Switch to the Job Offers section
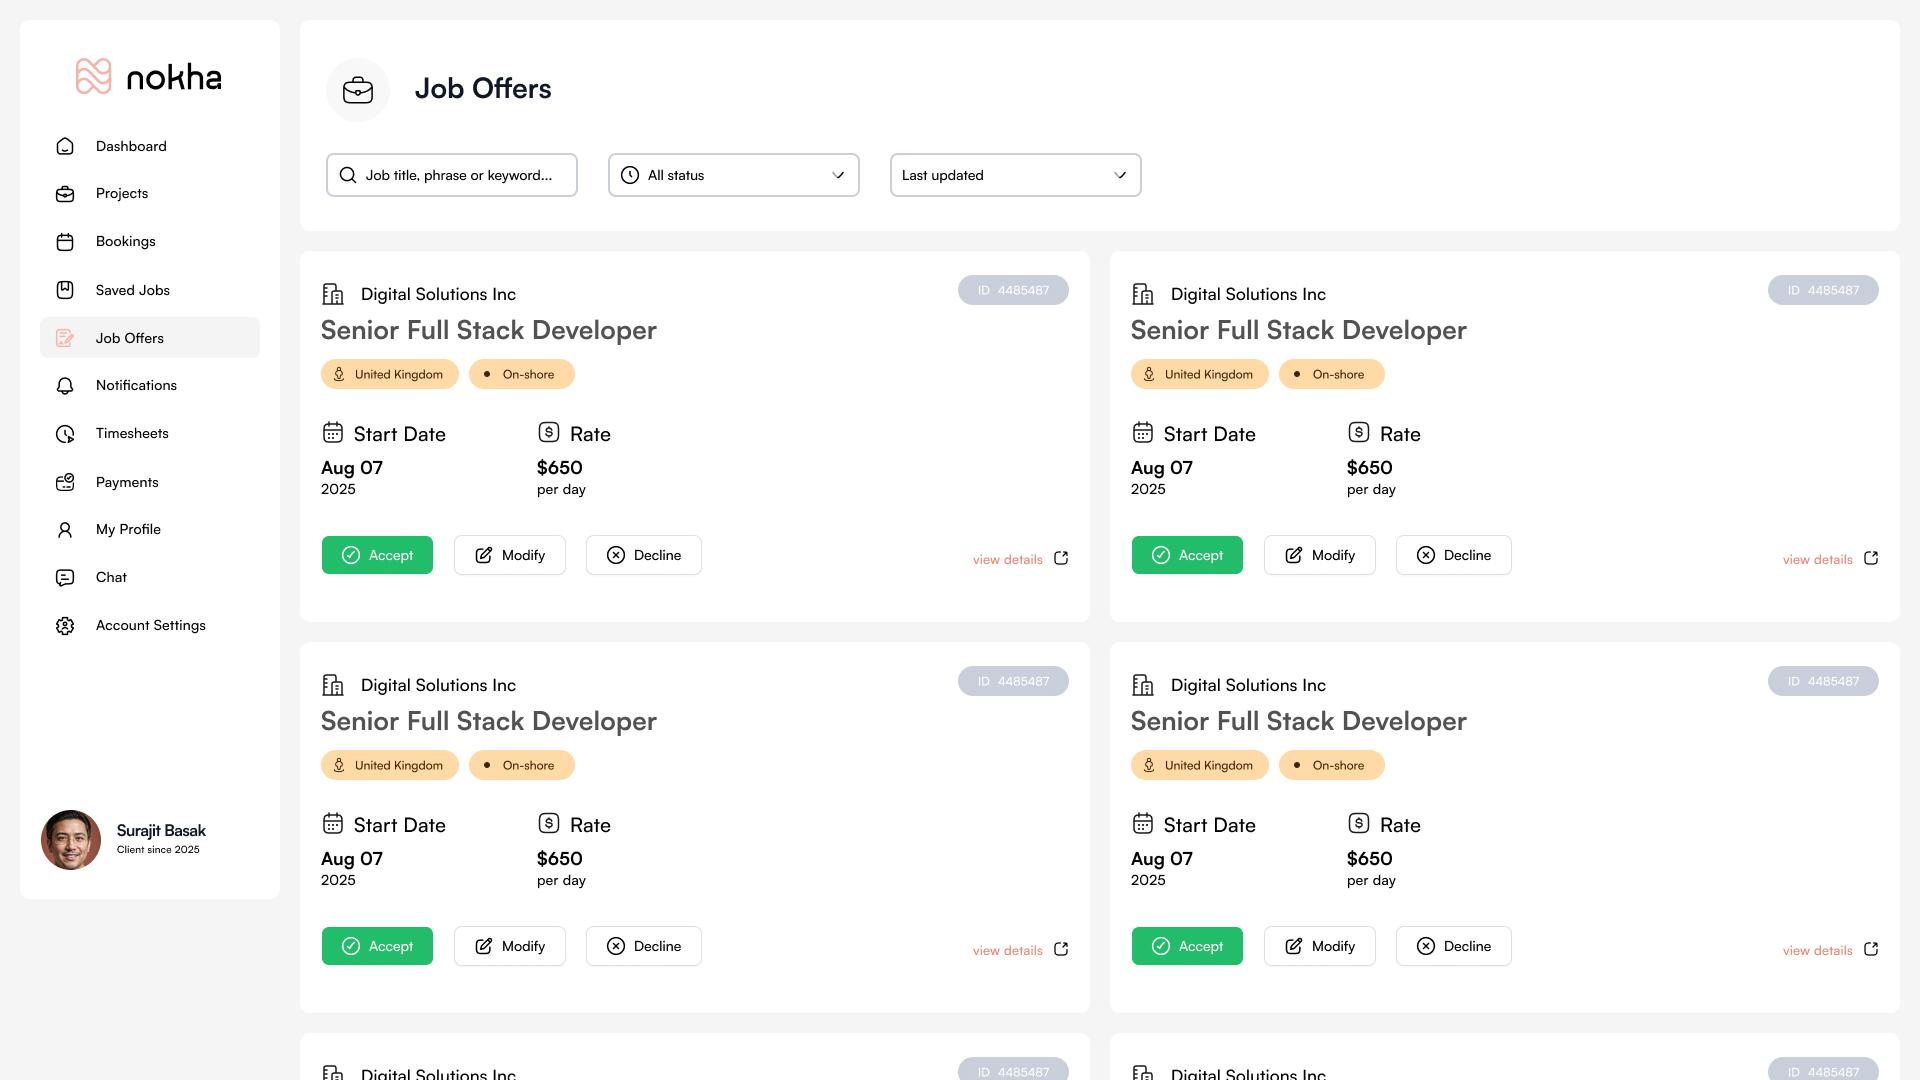Image resolution: width=1920 pixels, height=1080 pixels. (129, 338)
